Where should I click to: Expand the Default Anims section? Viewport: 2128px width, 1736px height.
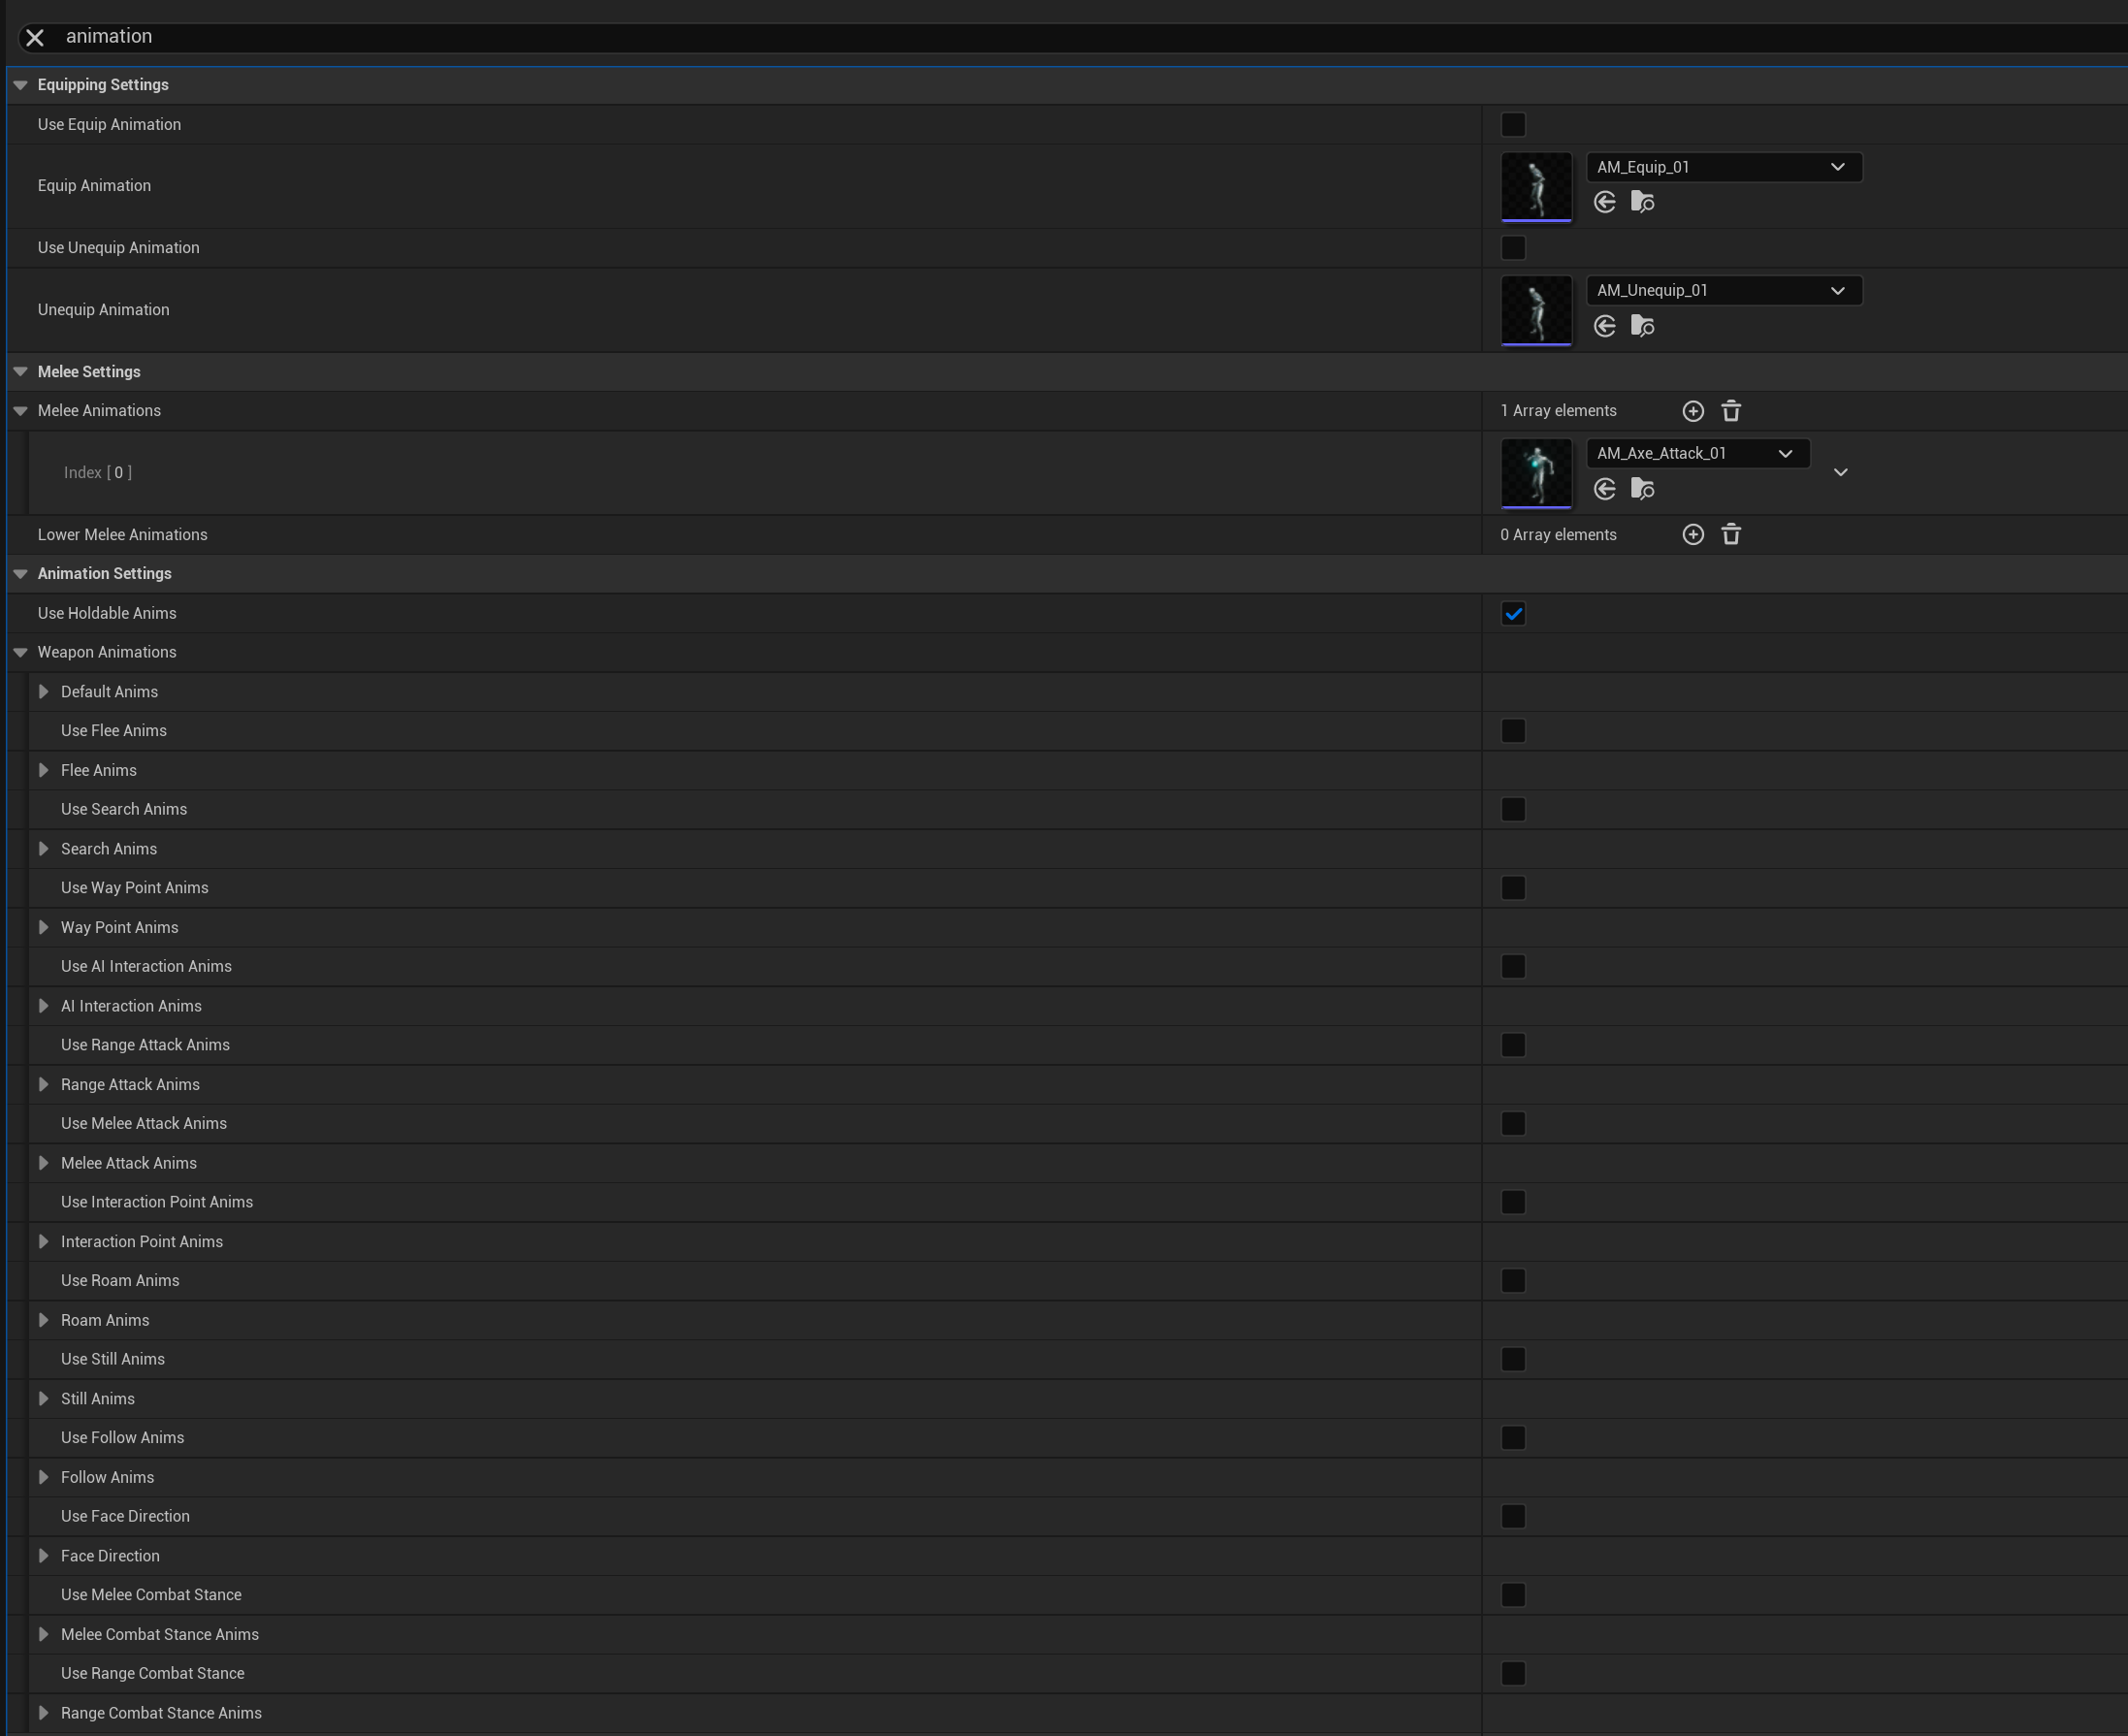coord(44,692)
